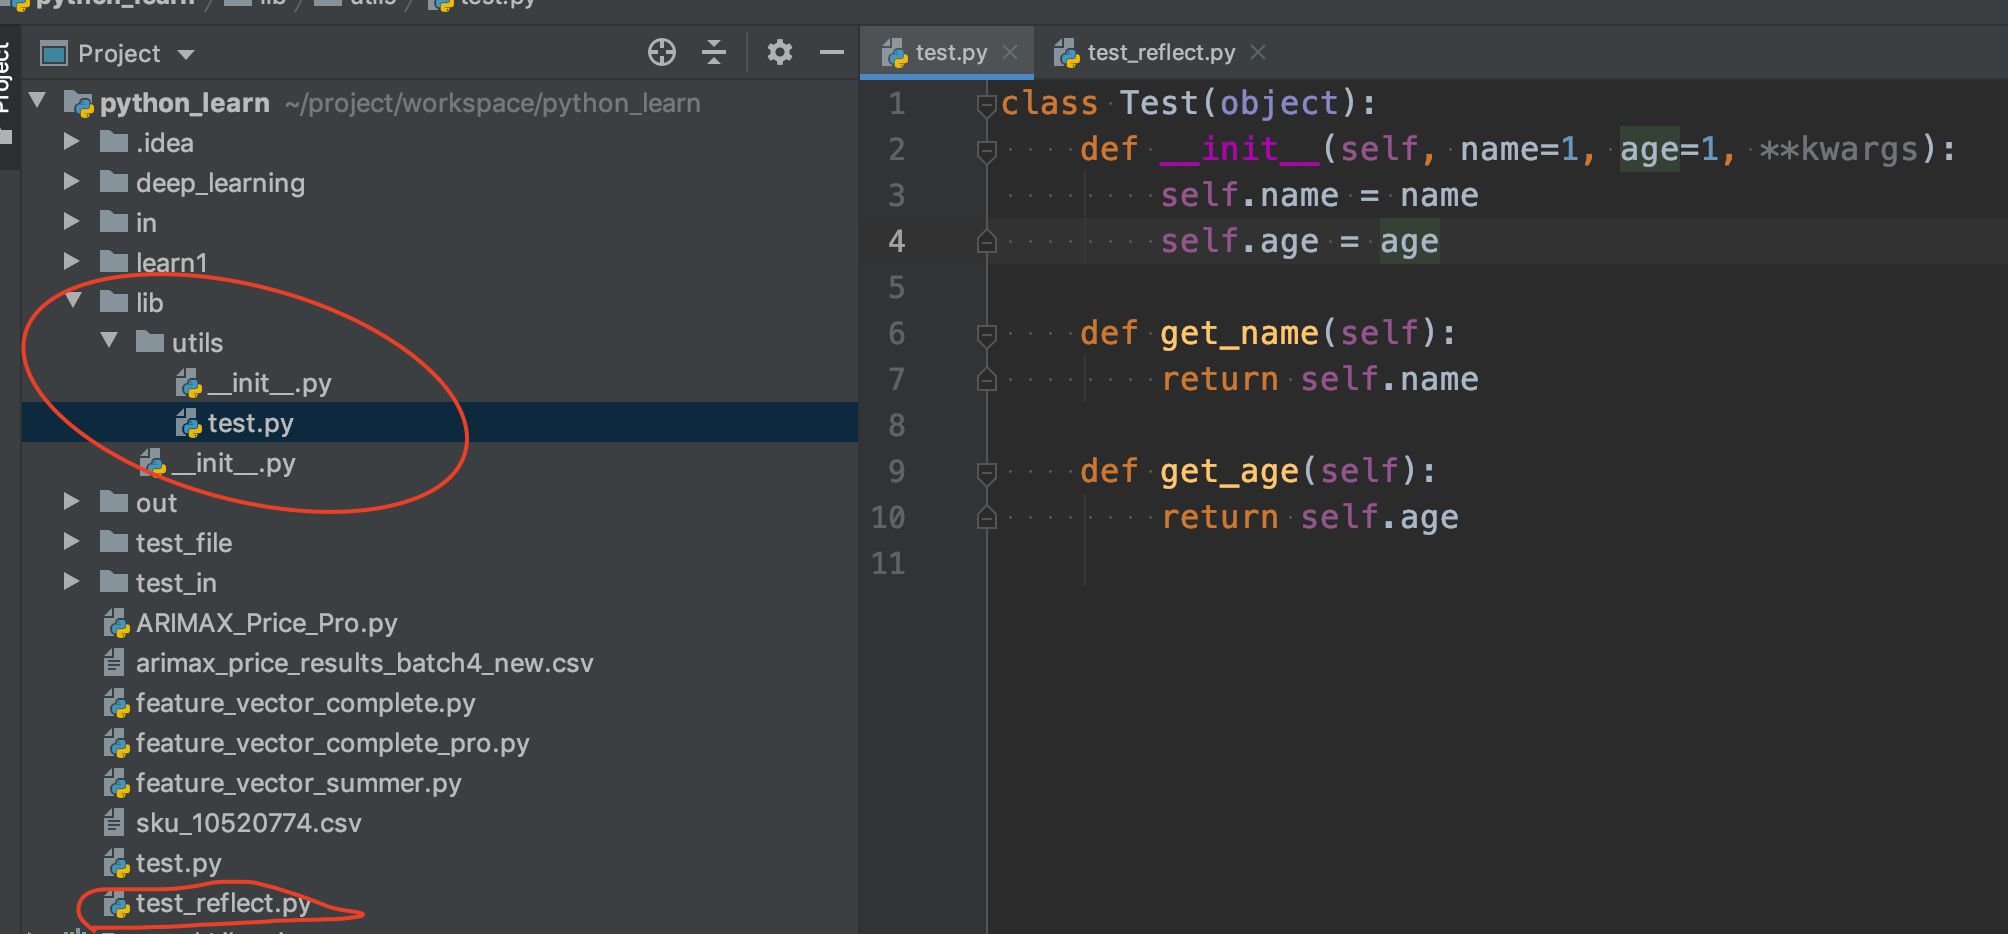Screen dimensions: 2008x934
Task: Click the vertical Project tool window button
Action: tap(8, 68)
